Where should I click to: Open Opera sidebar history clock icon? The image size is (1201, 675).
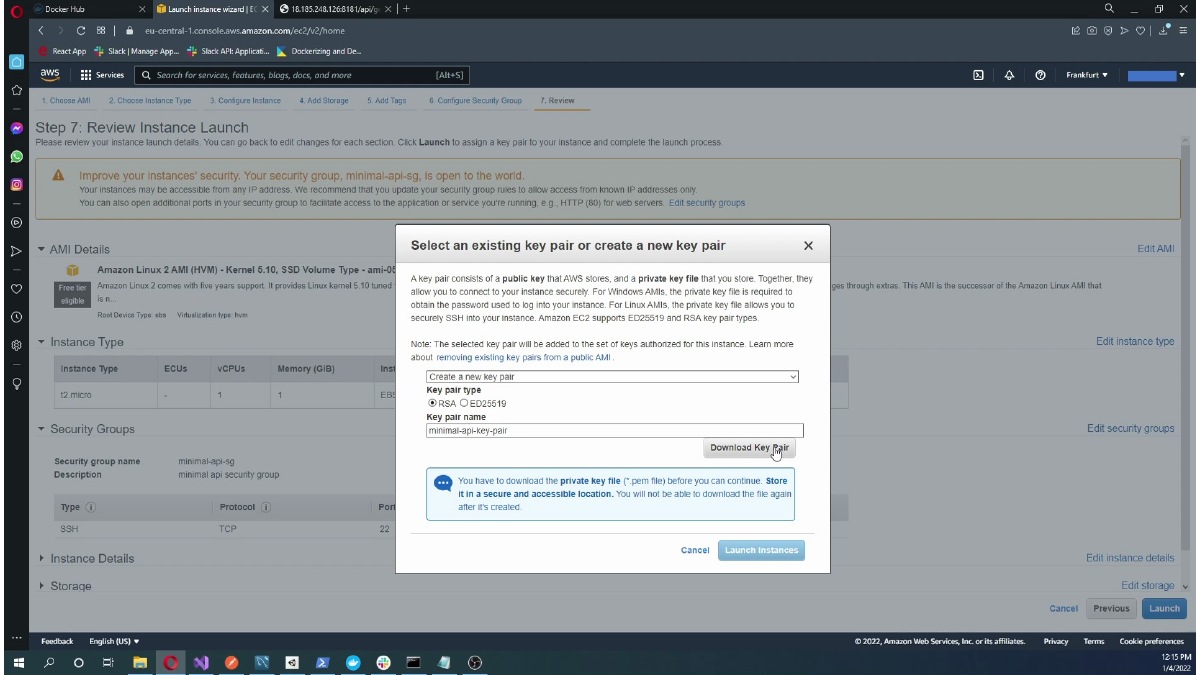click(x=16, y=317)
